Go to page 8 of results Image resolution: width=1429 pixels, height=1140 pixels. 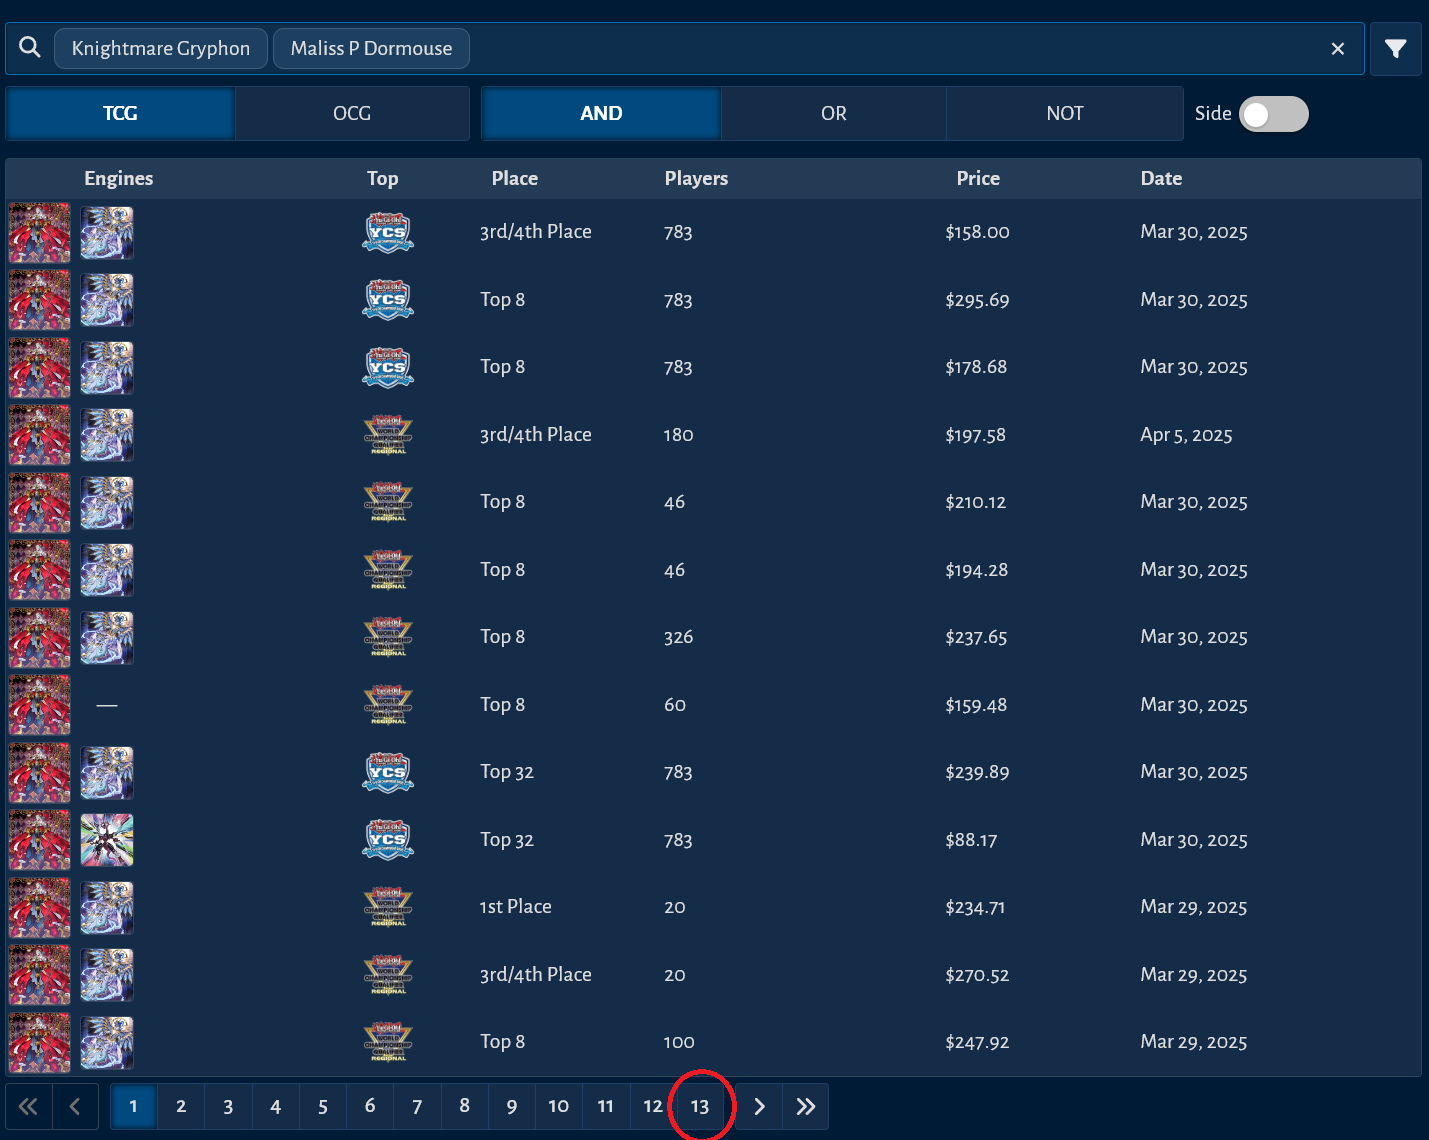click(464, 1106)
